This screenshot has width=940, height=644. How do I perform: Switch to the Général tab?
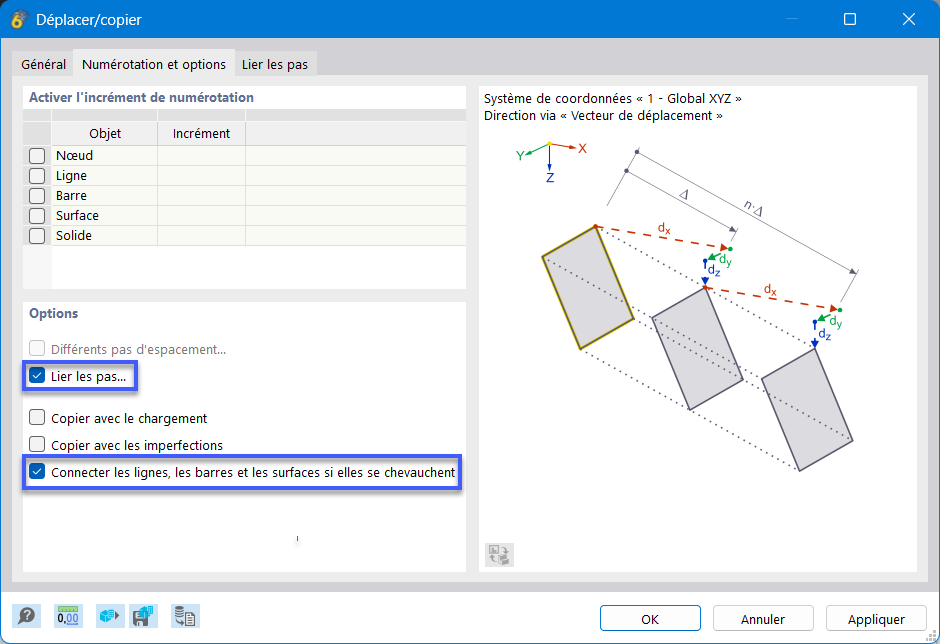click(x=43, y=64)
